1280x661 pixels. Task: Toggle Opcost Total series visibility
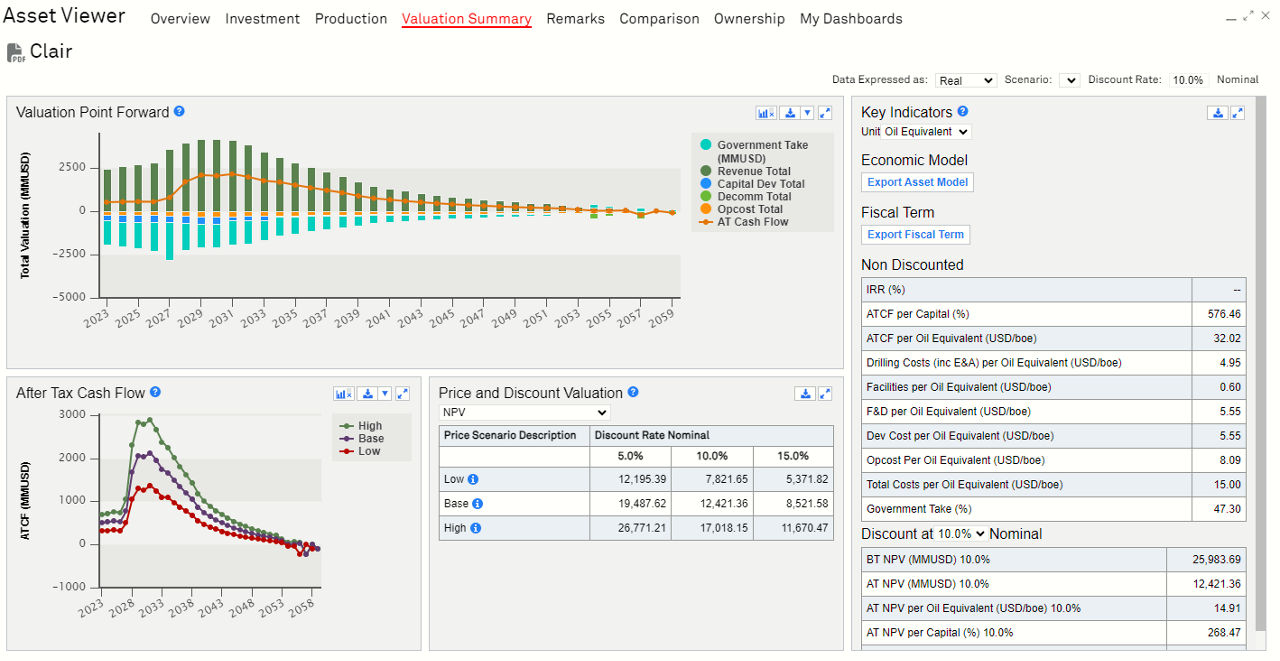point(749,209)
